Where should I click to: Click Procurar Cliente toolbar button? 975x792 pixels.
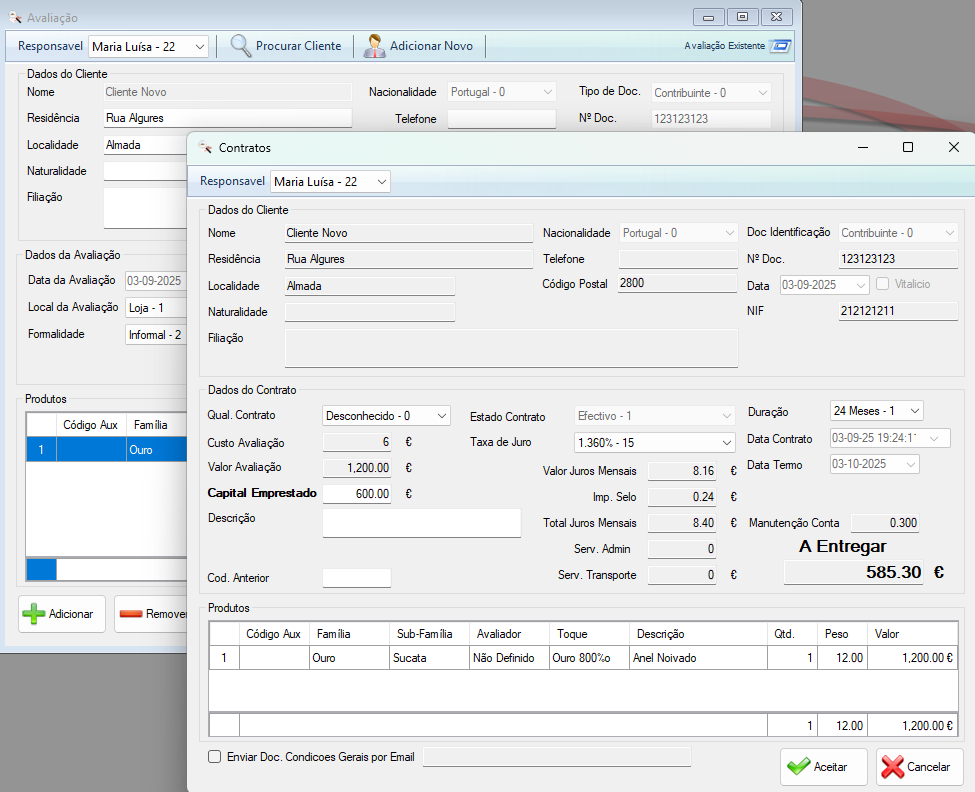coord(285,46)
